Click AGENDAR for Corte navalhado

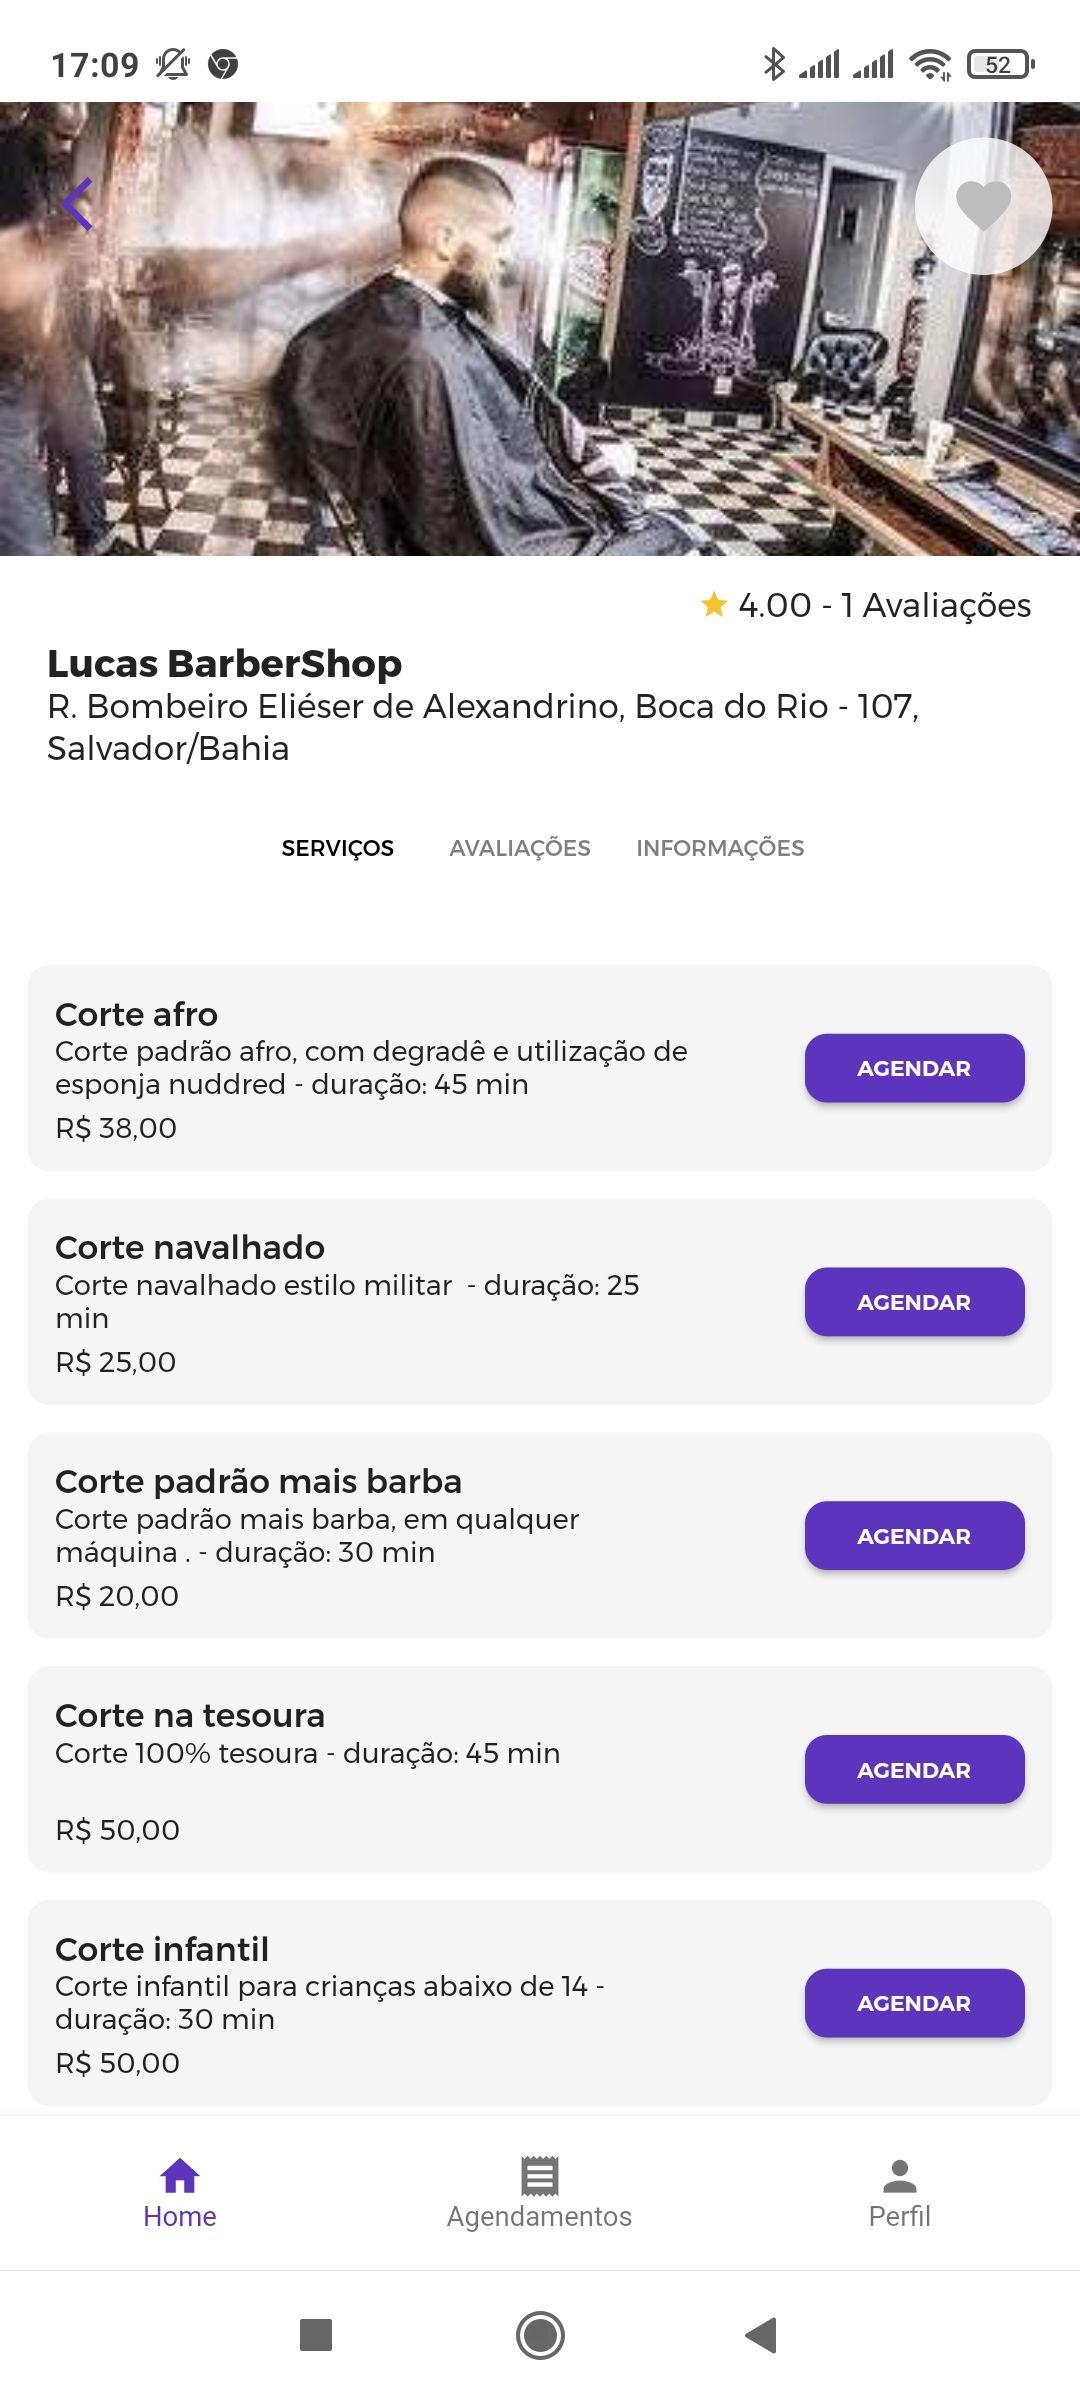point(914,1302)
